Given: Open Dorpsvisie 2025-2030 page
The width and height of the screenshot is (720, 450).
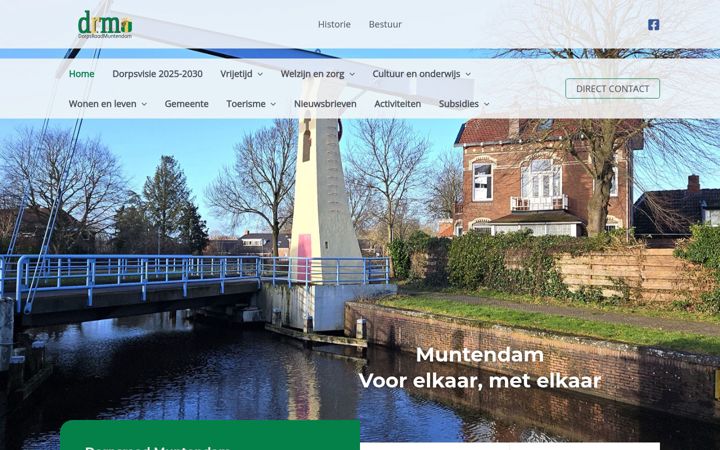Looking at the screenshot, I should tap(158, 74).
